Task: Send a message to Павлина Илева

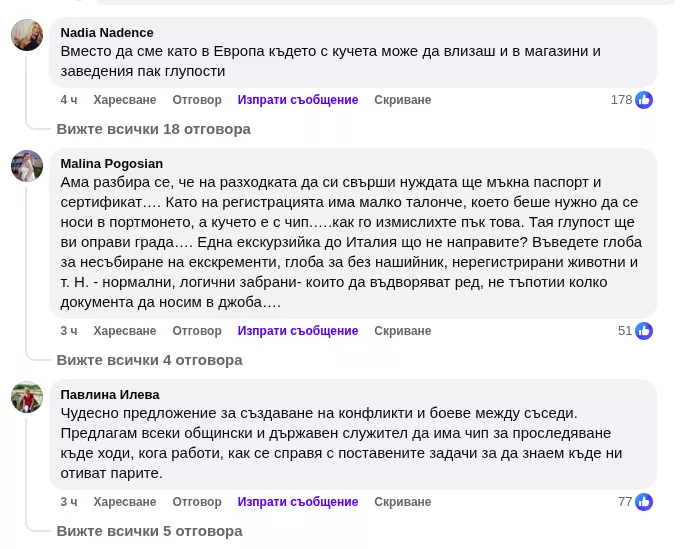Action: pyautogui.click(x=297, y=502)
